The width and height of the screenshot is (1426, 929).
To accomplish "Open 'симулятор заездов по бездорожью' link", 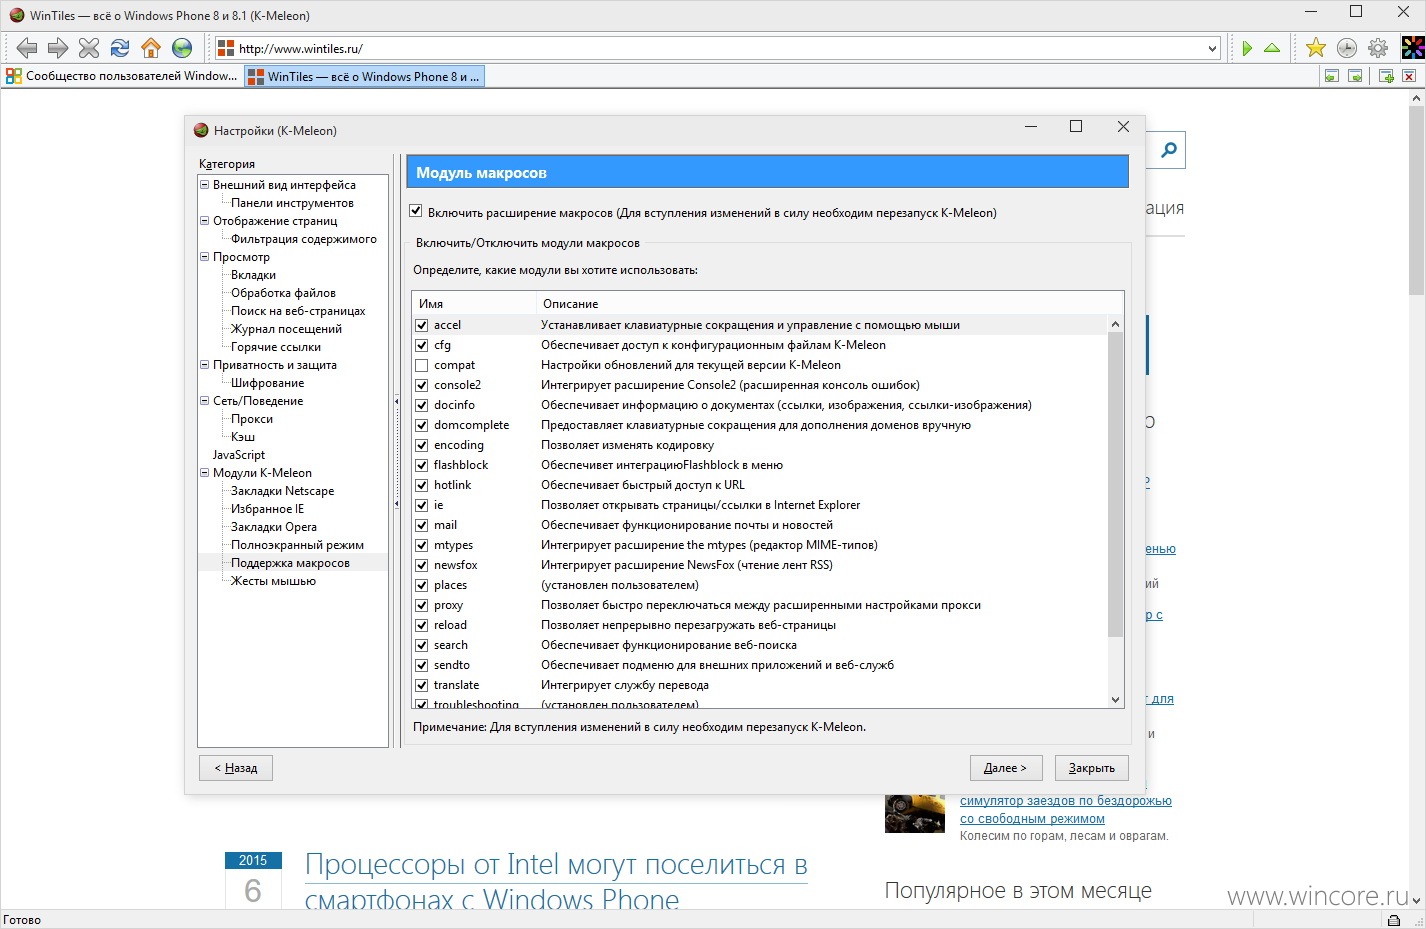I will coord(1066,801).
